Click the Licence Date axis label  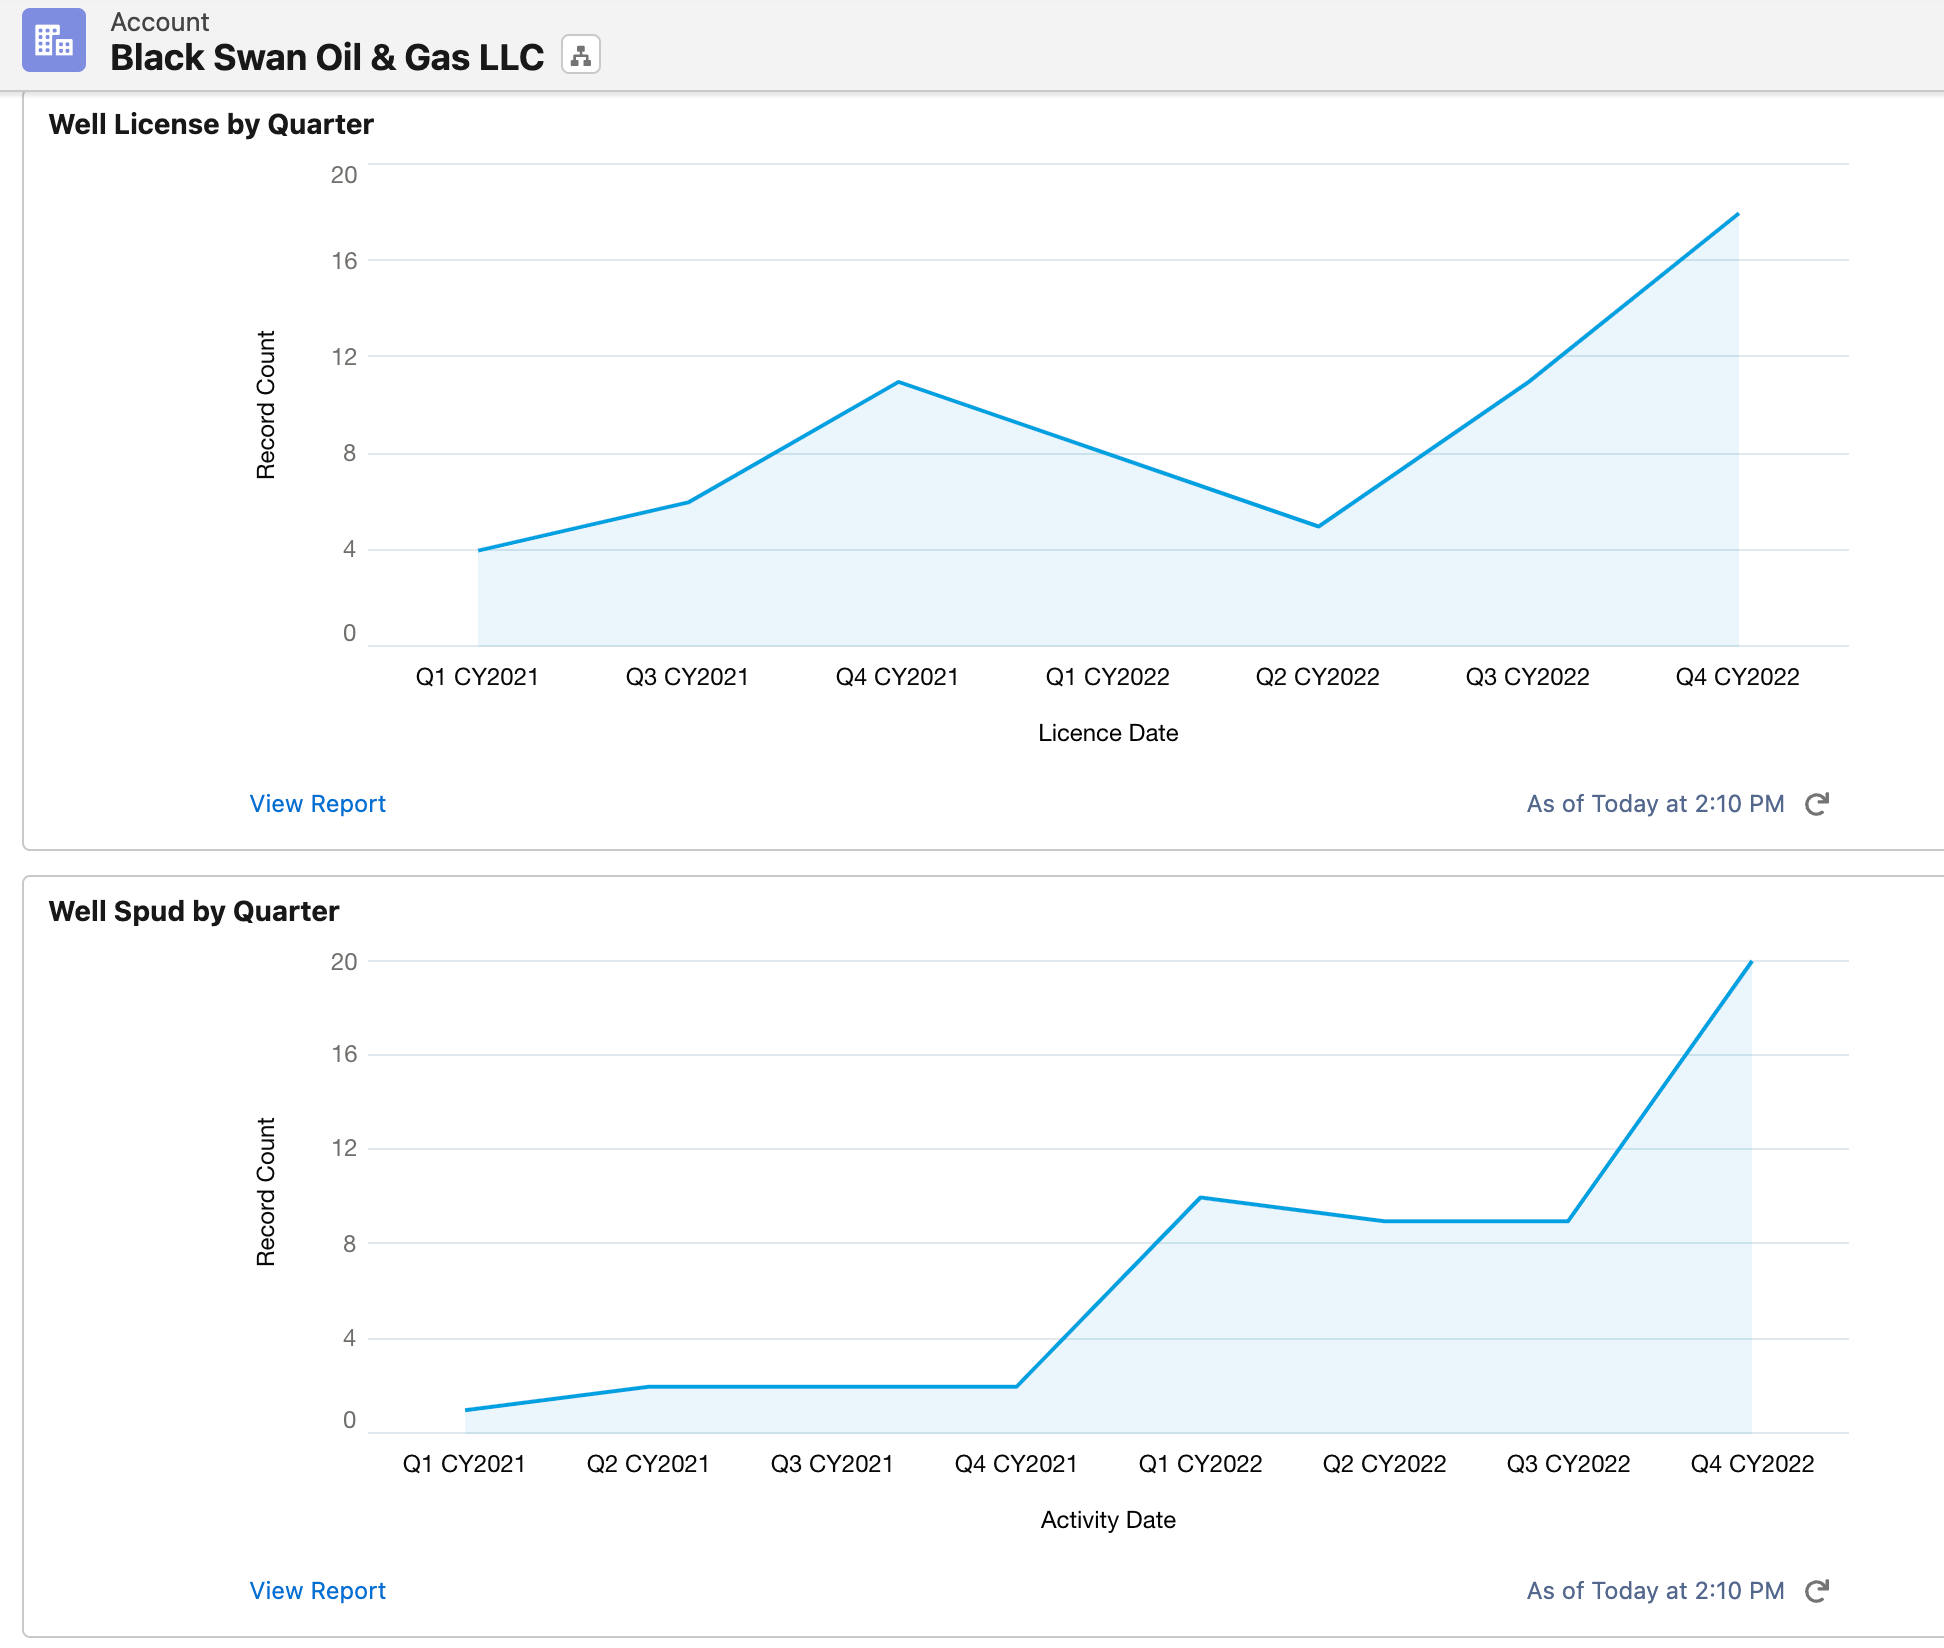[x=1108, y=733]
